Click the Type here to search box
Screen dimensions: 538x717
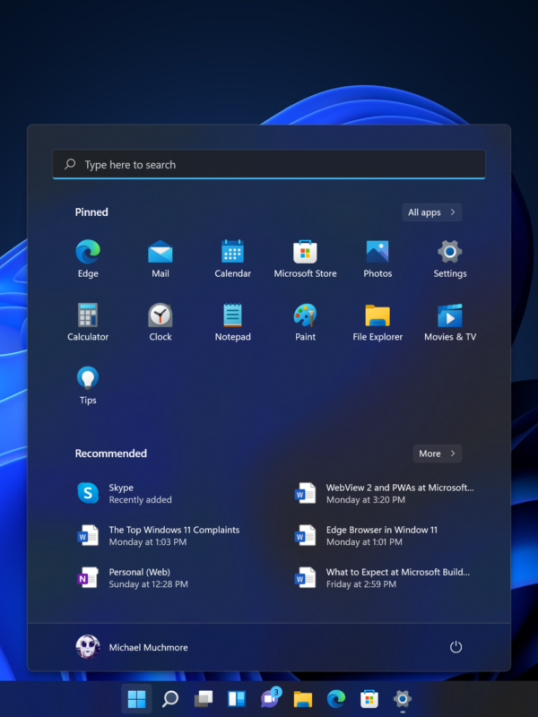(x=269, y=165)
